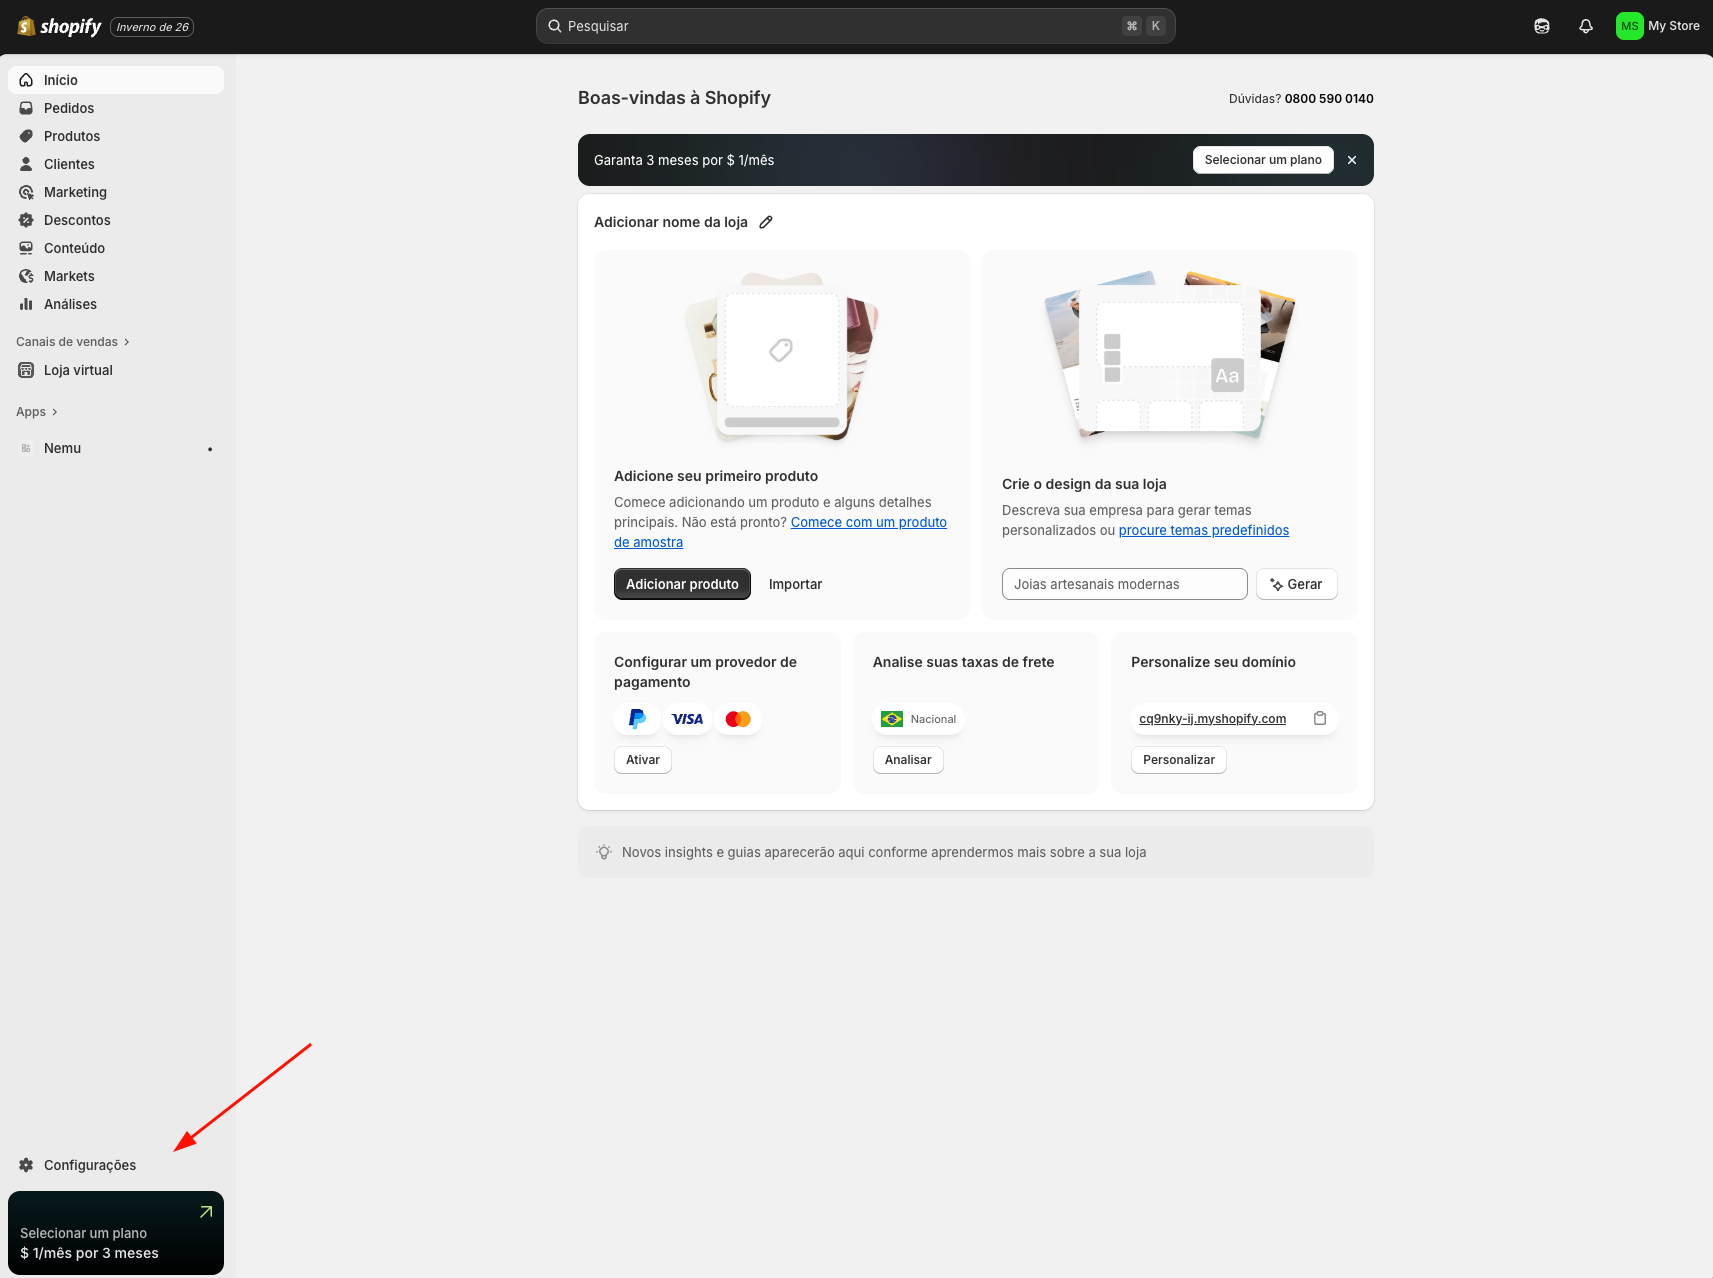The image size is (1713, 1278).
Task: Click Gerar theme button
Action: (x=1297, y=584)
